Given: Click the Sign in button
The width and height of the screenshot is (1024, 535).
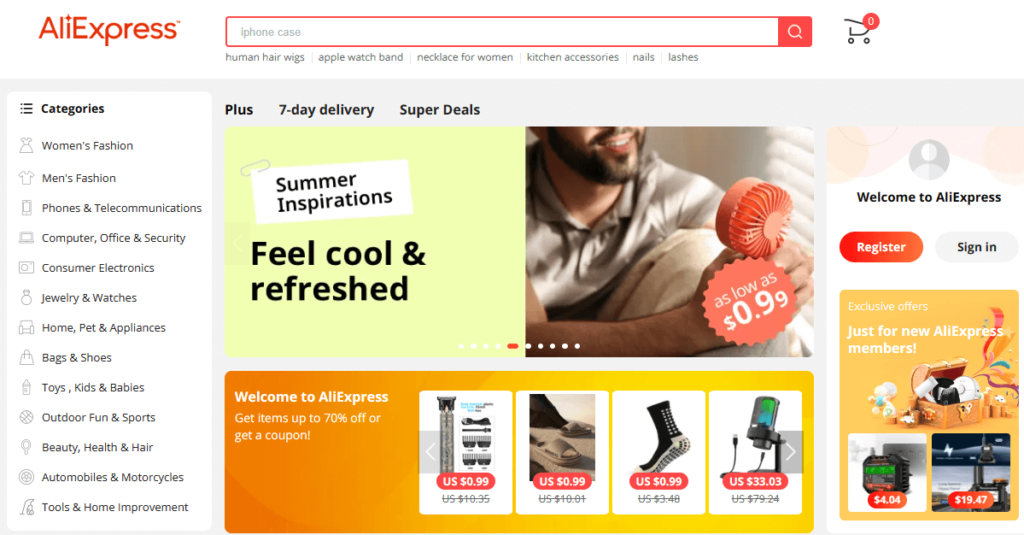Looking at the screenshot, I should (976, 247).
